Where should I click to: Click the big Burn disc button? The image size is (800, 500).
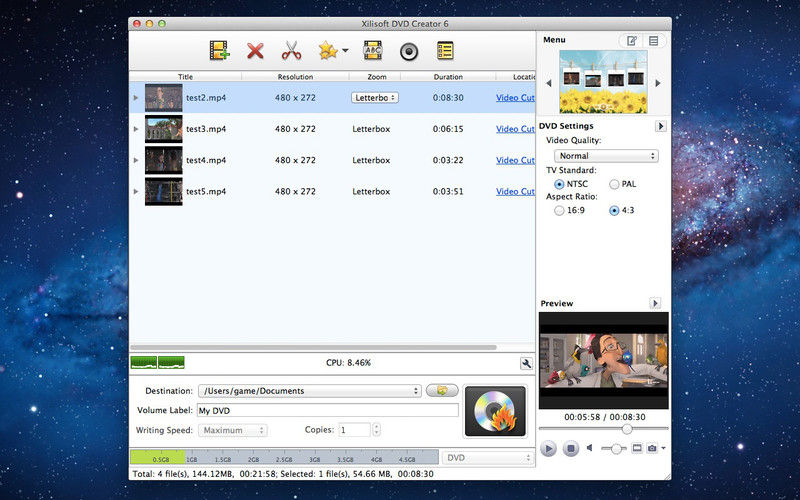click(x=495, y=411)
